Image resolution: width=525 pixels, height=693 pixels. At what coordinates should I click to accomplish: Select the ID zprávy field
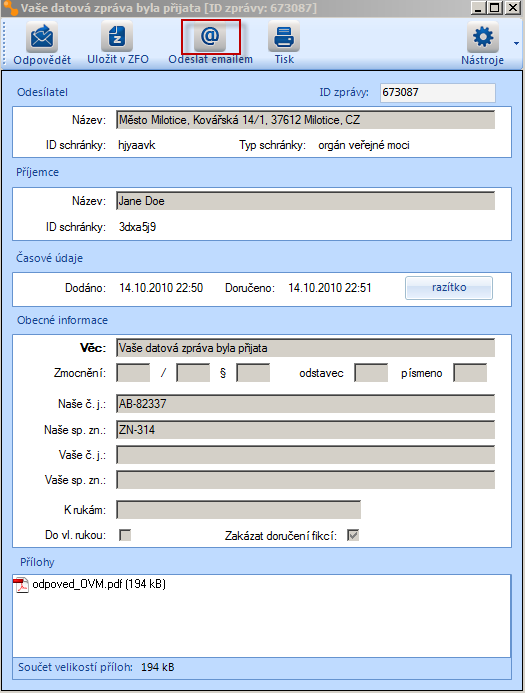[438, 92]
